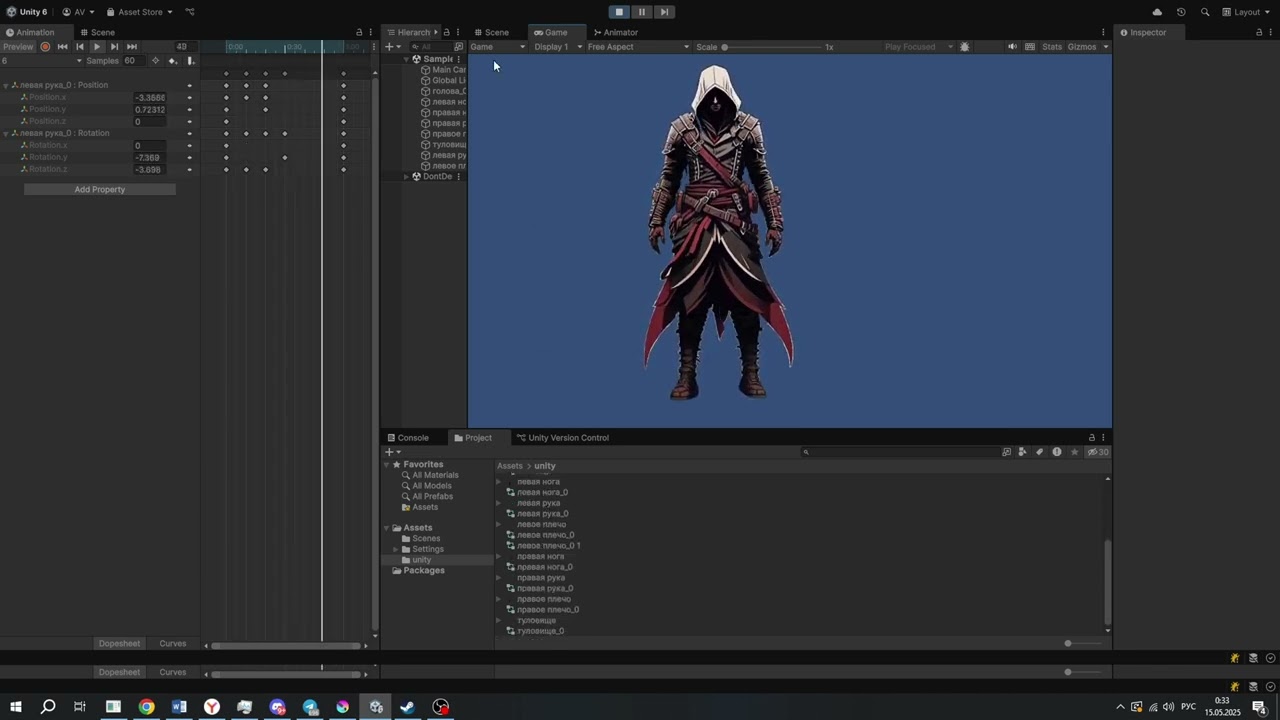Viewport: 1280px width, 720px height.
Task: Edit the Rotation.y value field
Action: [x=150, y=158]
